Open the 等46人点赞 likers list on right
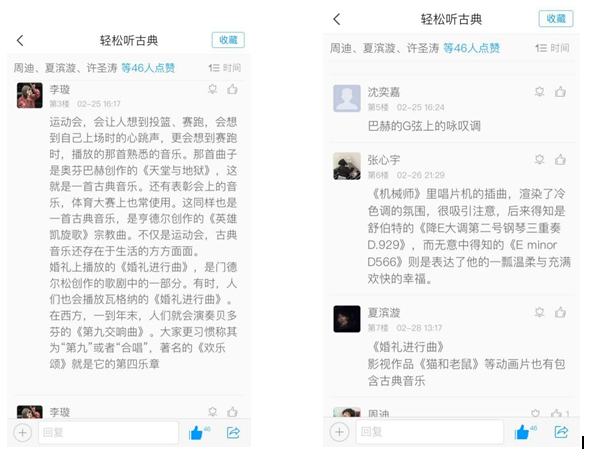Viewport: 597px width, 458px height. (x=471, y=48)
